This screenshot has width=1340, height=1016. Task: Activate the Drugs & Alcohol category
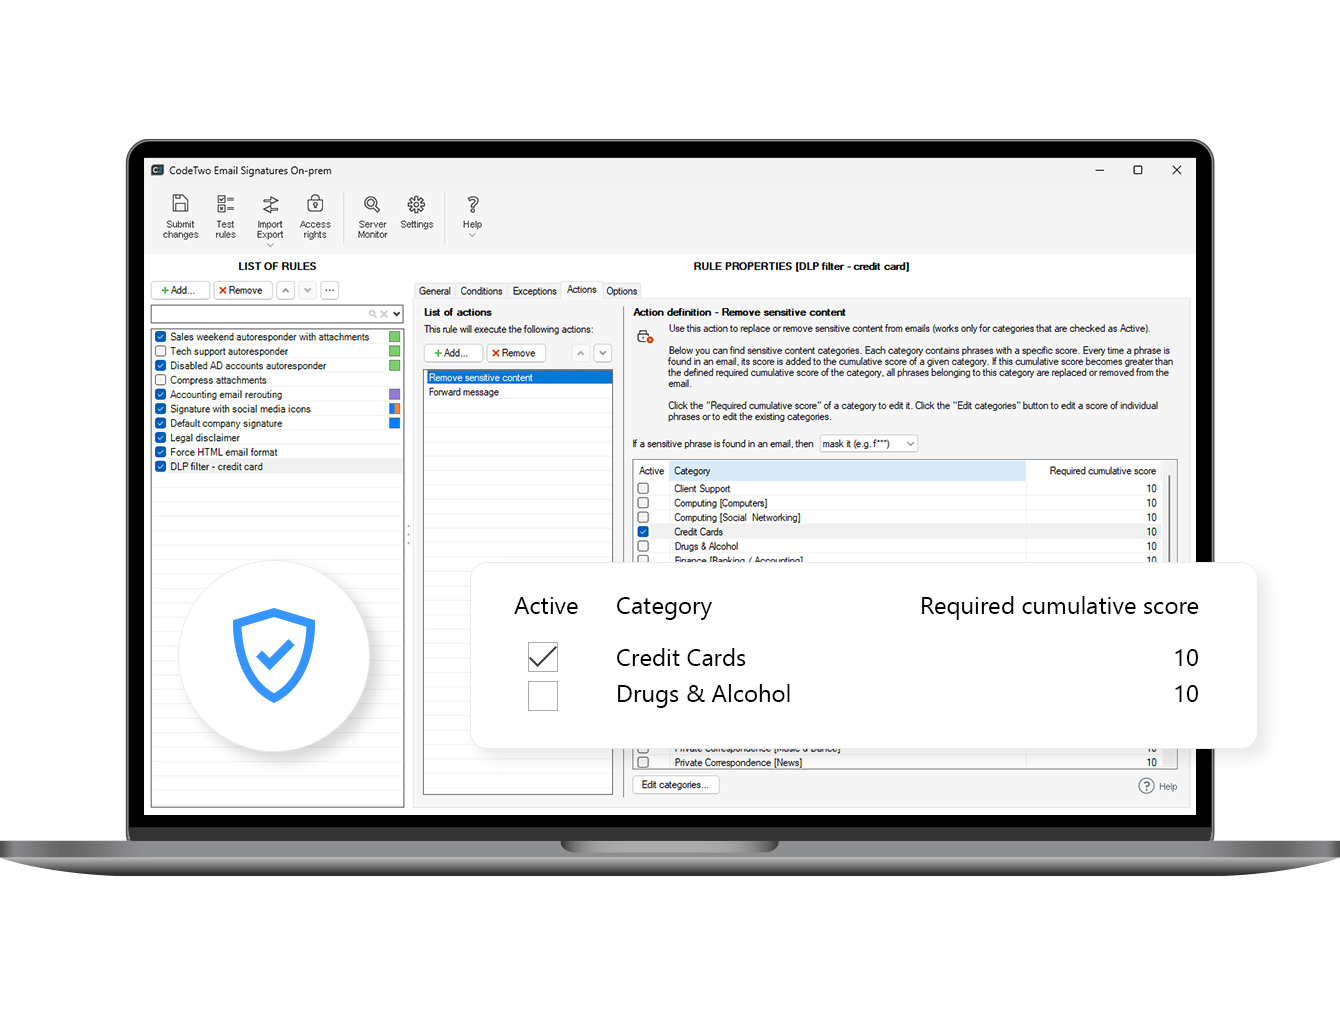(543, 696)
